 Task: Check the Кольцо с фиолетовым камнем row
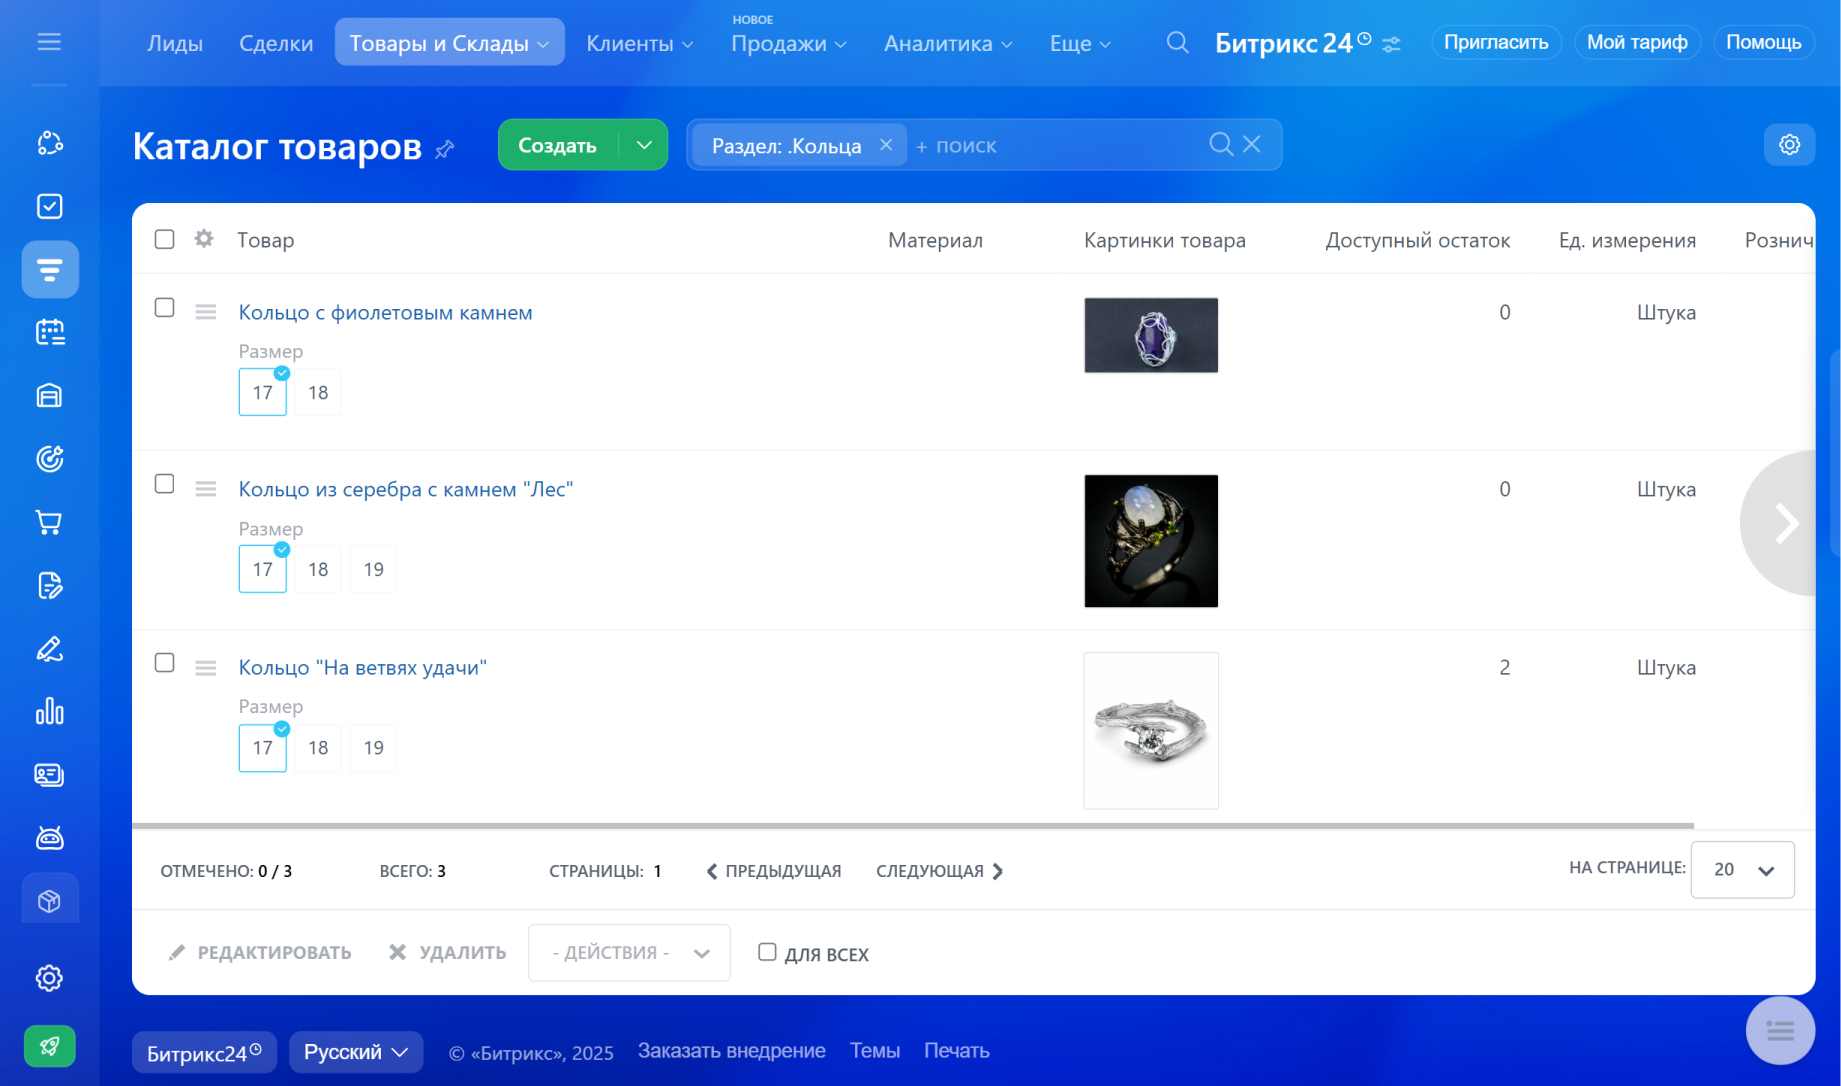coord(165,308)
